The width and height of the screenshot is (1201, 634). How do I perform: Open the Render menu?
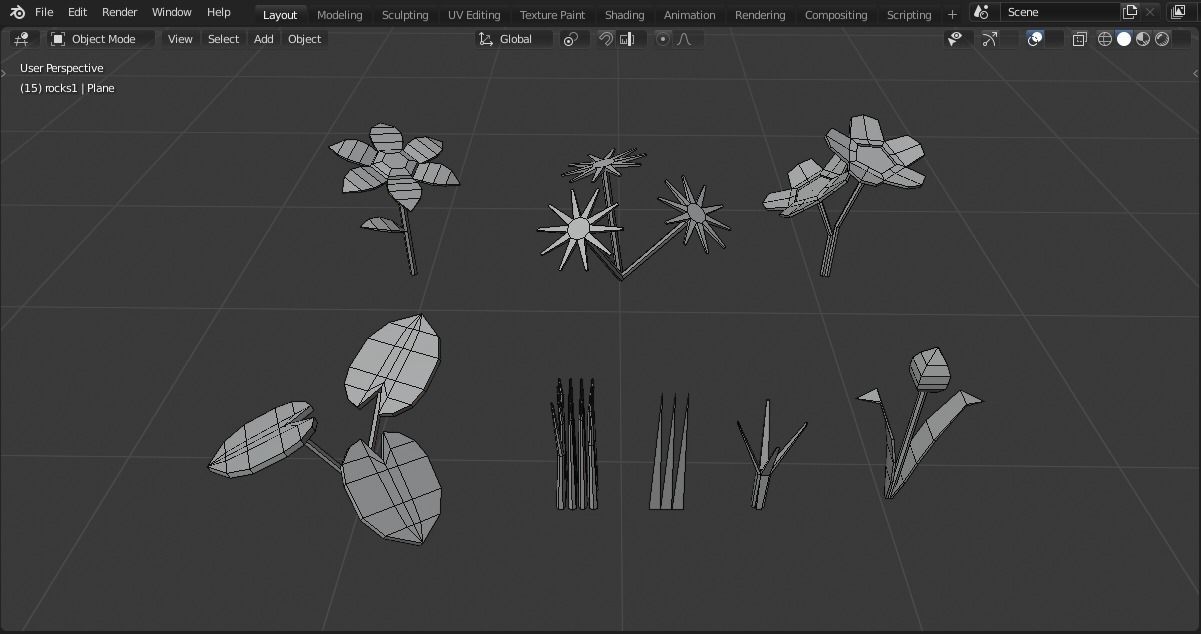coord(120,12)
